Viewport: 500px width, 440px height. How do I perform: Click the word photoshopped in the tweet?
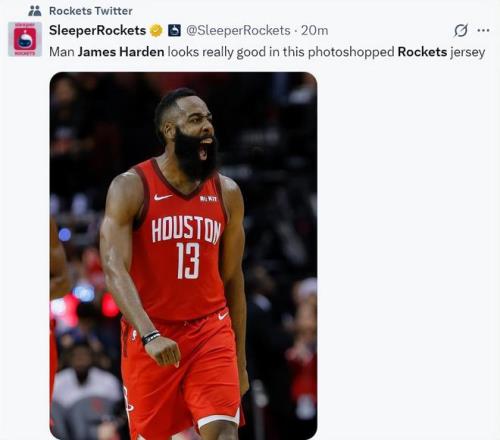[x=351, y=52]
